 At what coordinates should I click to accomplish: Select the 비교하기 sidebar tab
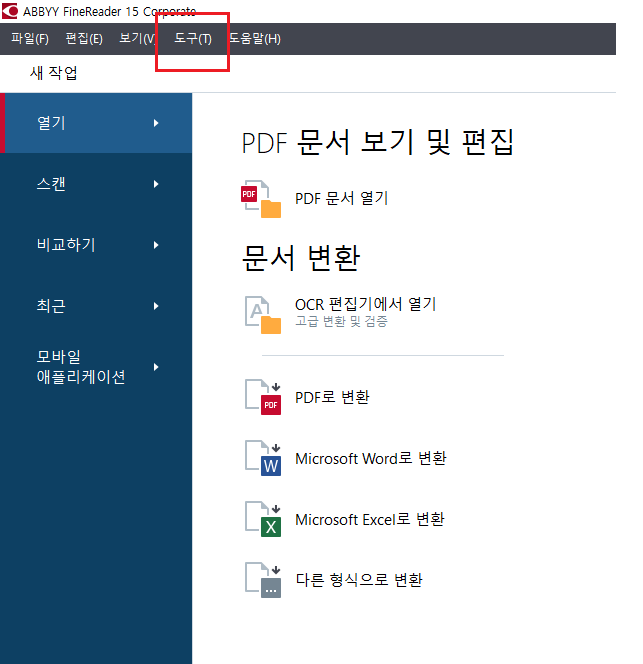(96, 245)
